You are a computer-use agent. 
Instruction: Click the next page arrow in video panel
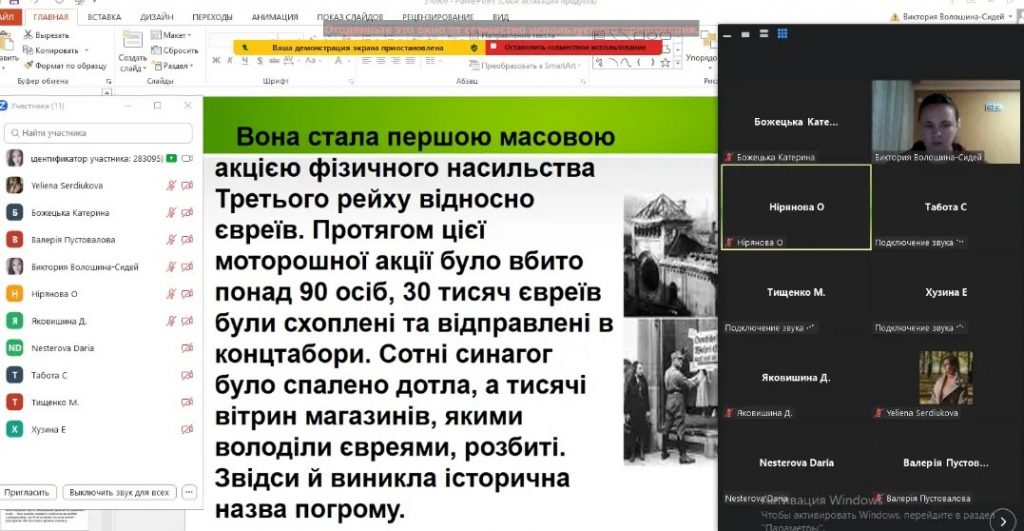1001,518
